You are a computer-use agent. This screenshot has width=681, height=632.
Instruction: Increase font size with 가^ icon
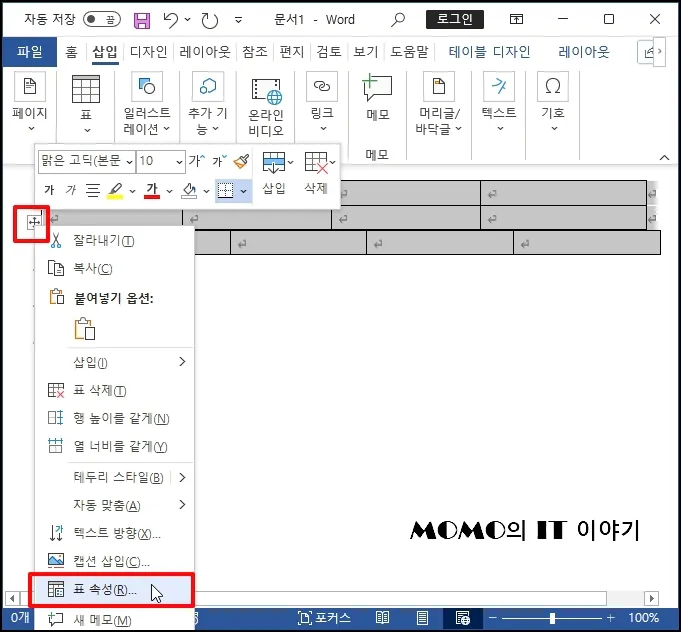point(196,161)
